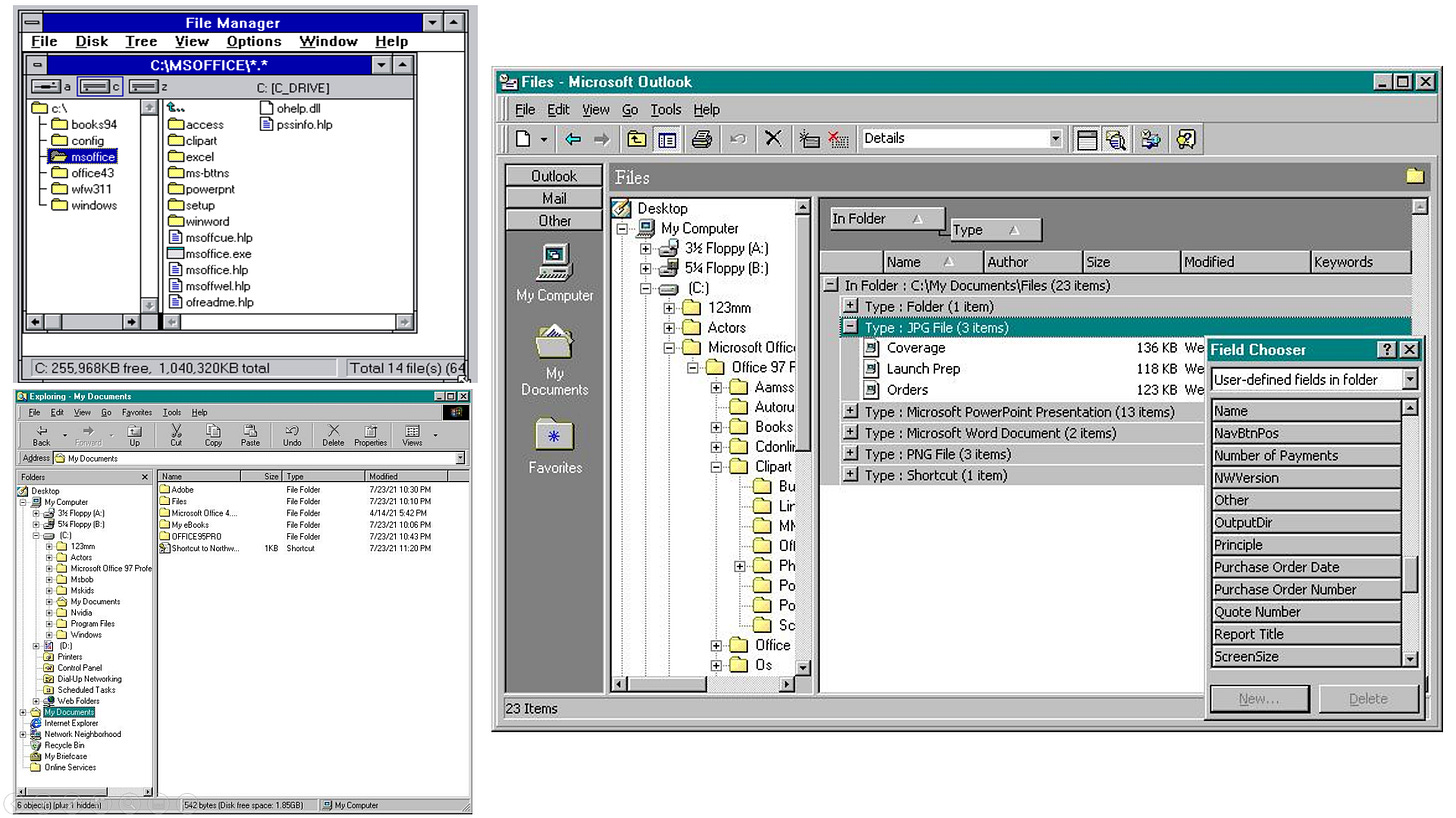Click Up One Level folder icon in Outlook
The image size is (1456, 818).
click(x=637, y=139)
